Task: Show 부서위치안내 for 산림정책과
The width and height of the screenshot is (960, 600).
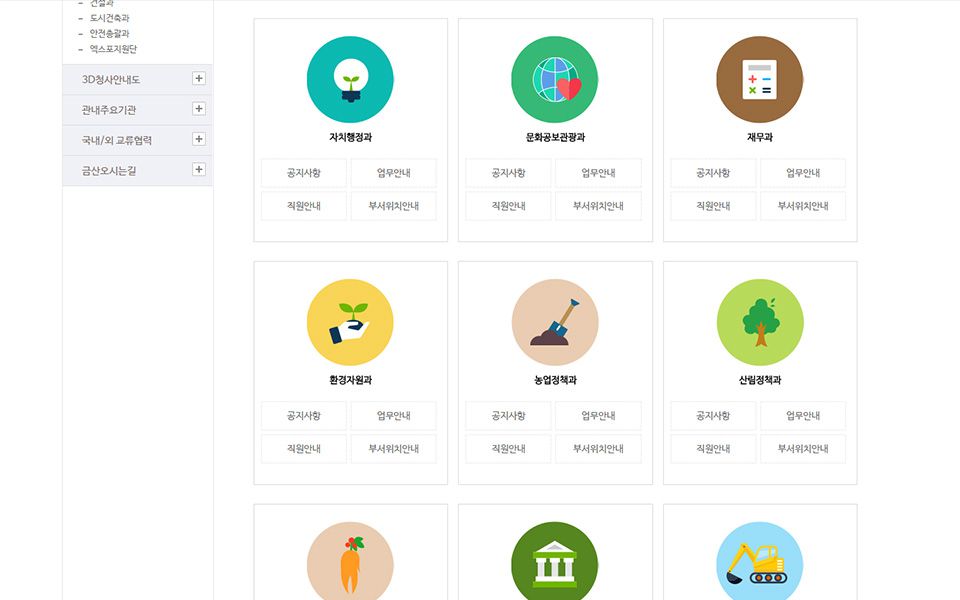Action: [x=803, y=449]
